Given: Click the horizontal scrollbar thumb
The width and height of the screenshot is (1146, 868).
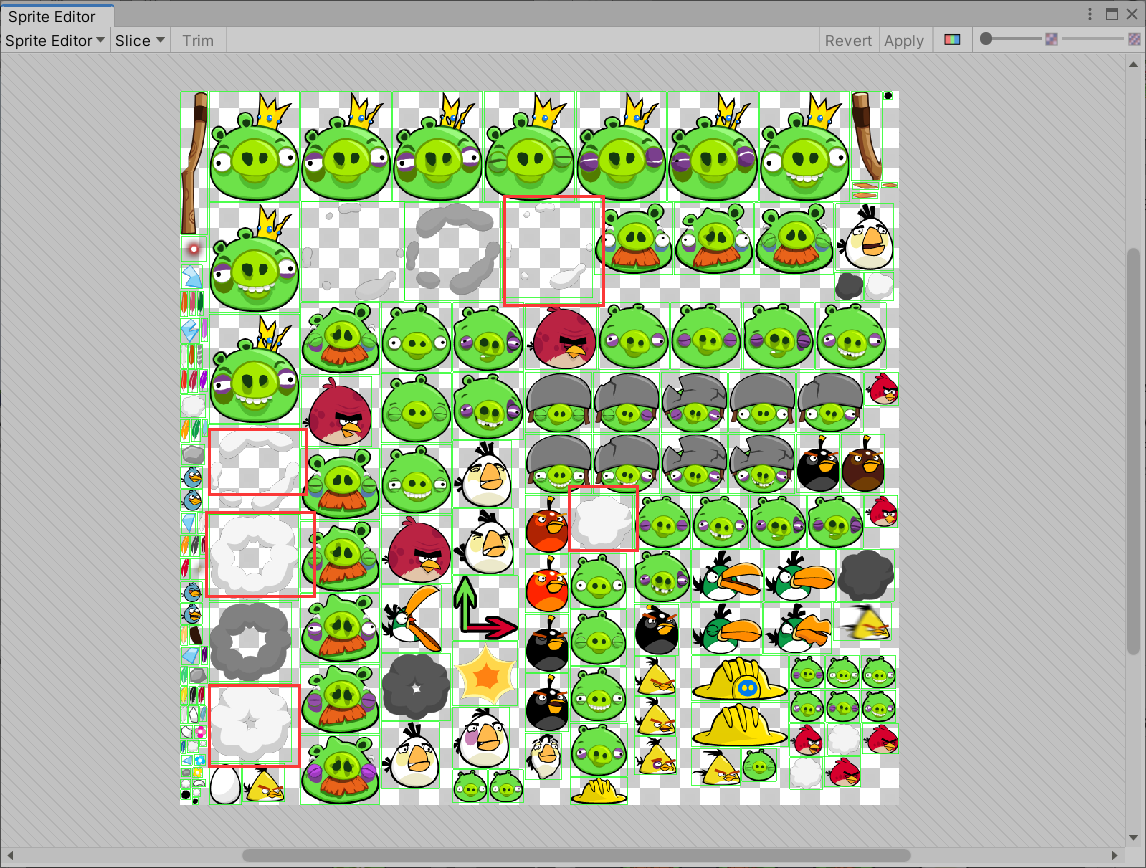Looking at the screenshot, I should [x=576, y=855].
